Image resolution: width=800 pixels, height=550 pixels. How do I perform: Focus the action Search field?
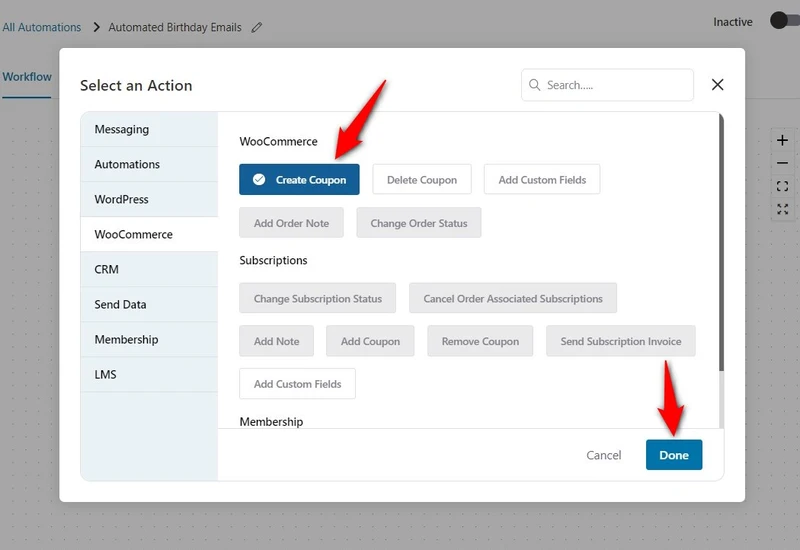pos(607,85)
